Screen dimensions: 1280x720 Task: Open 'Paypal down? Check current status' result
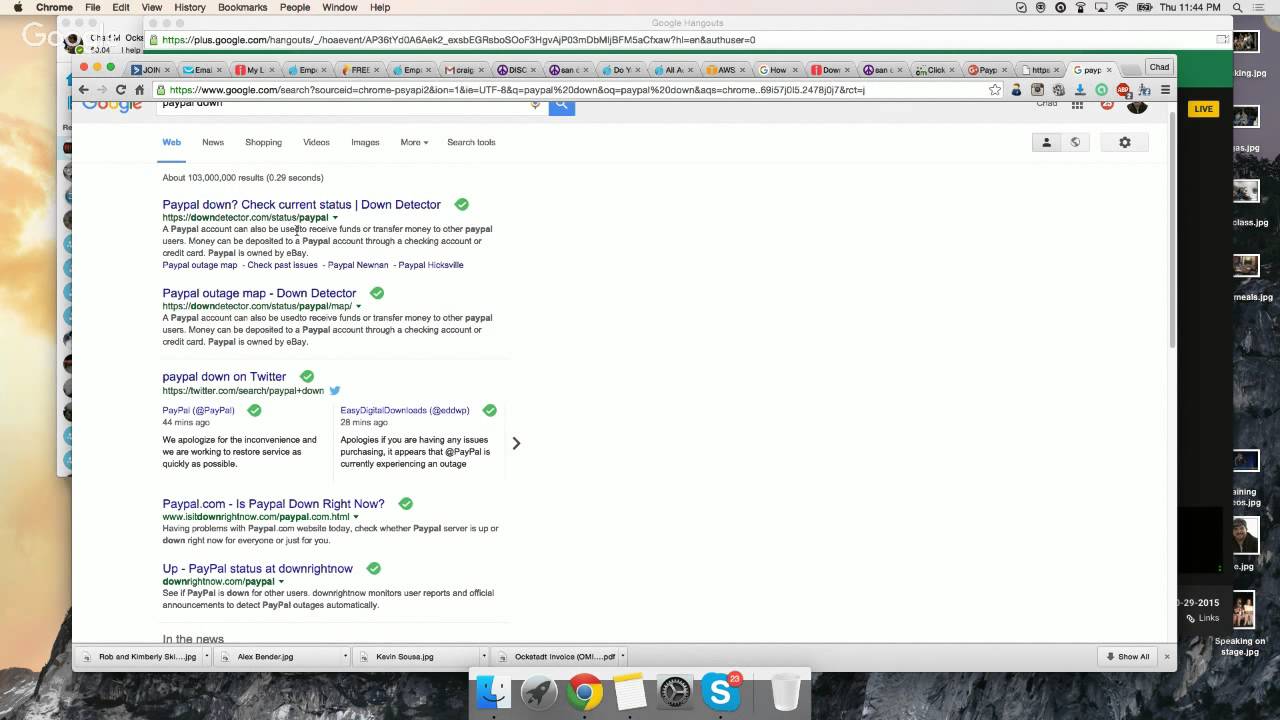(x=301, y=204)
